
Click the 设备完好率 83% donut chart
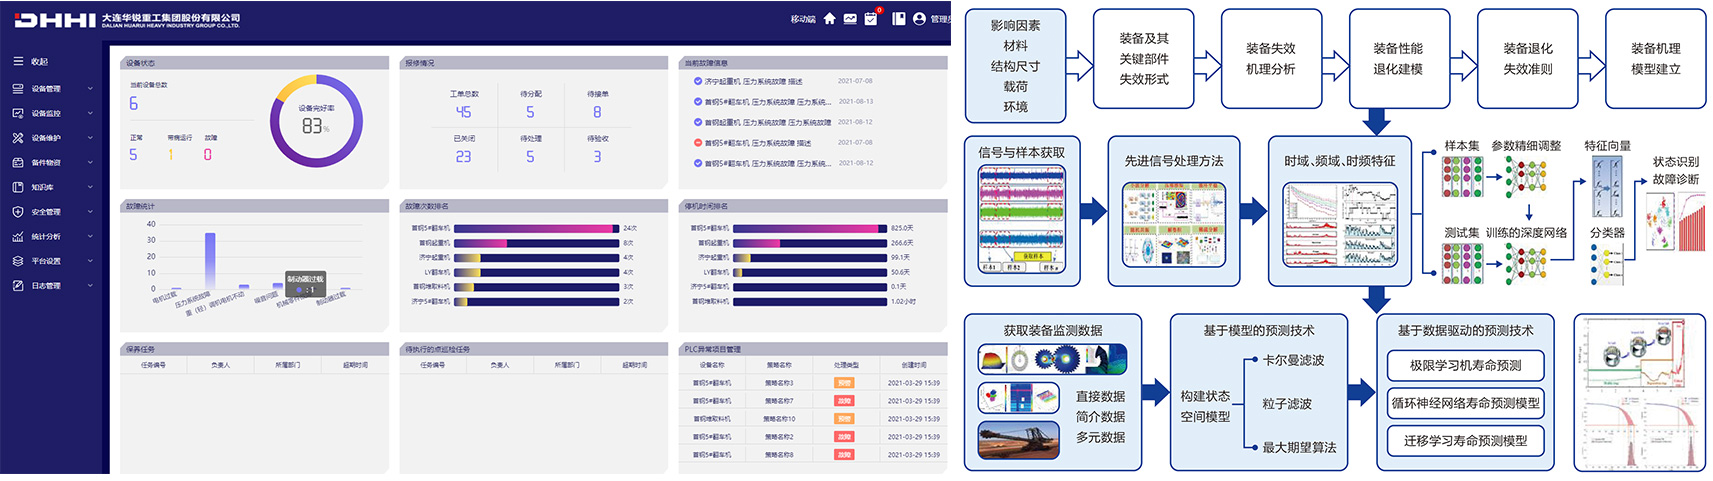[x=316, y=121]
